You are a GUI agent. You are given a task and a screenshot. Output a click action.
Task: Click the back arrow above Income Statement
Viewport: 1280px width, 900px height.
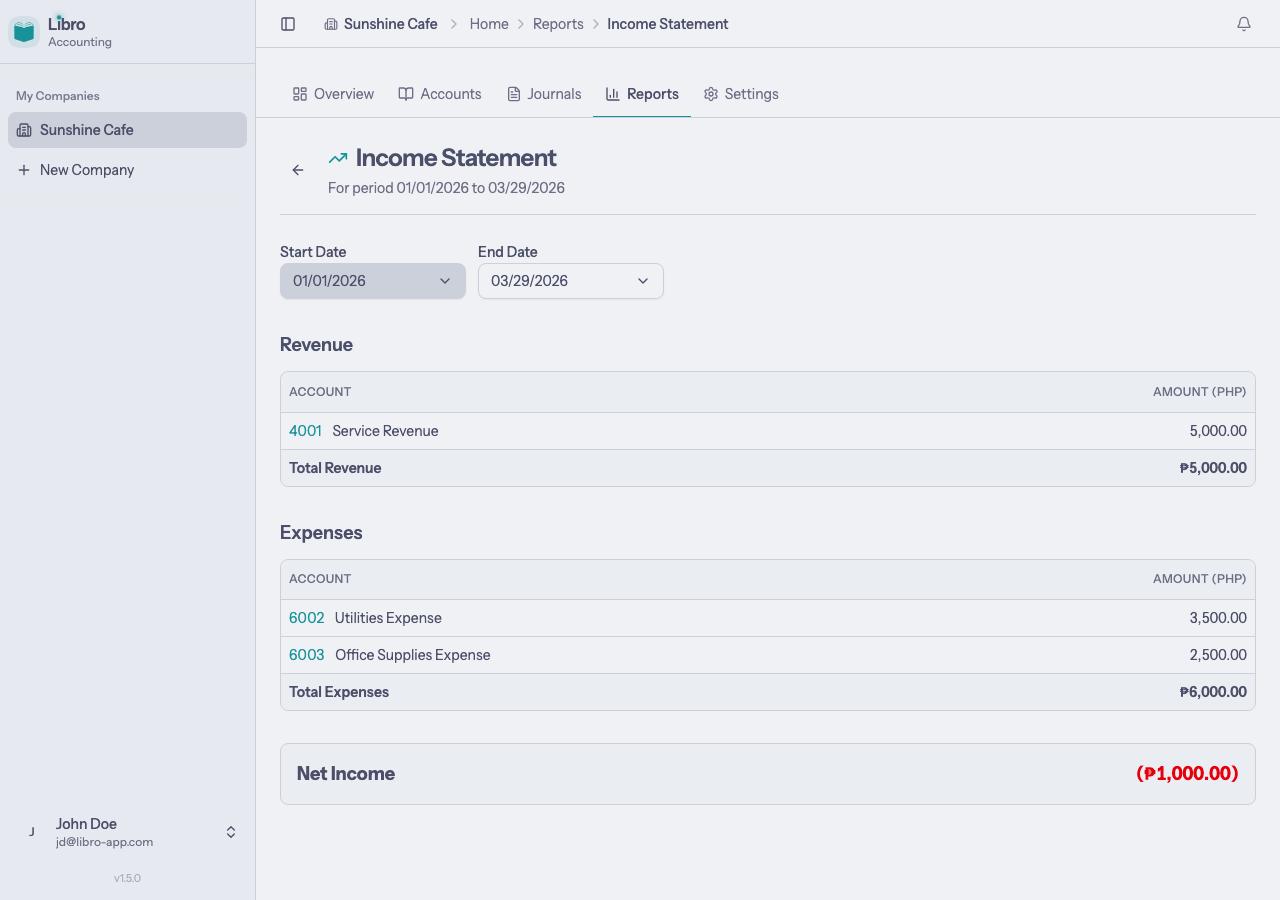pyautogui.click(x=297, y=170)
